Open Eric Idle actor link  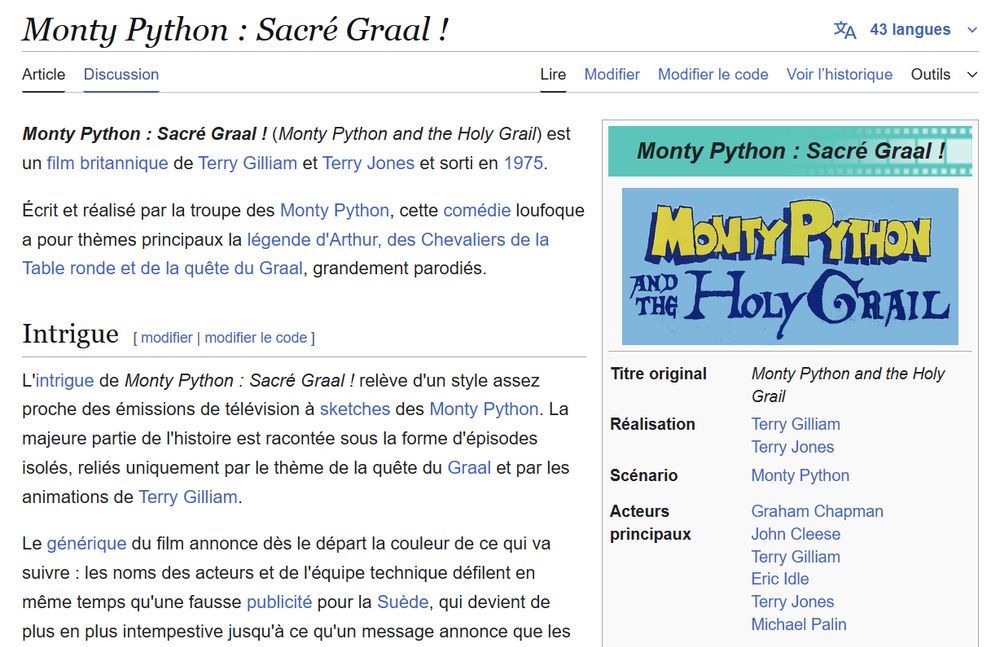[779, 579]
